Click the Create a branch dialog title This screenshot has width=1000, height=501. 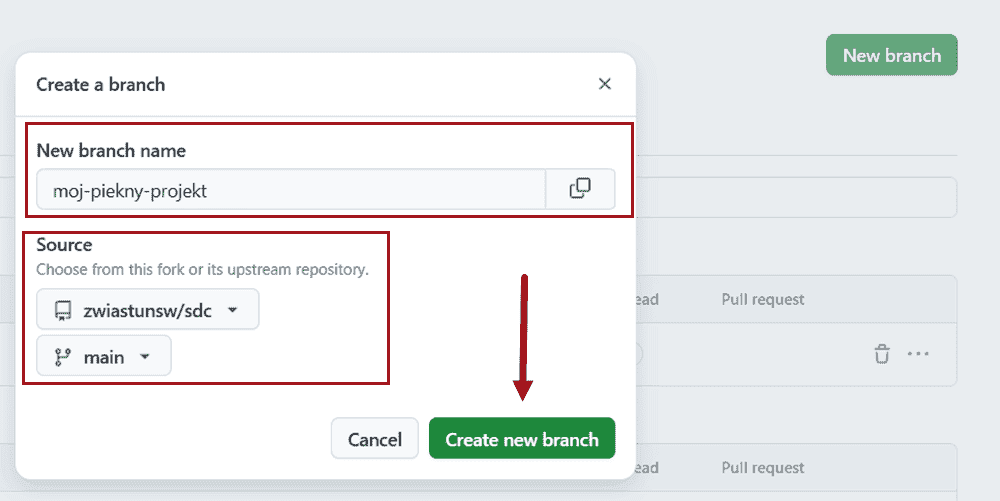click(101, 84)
